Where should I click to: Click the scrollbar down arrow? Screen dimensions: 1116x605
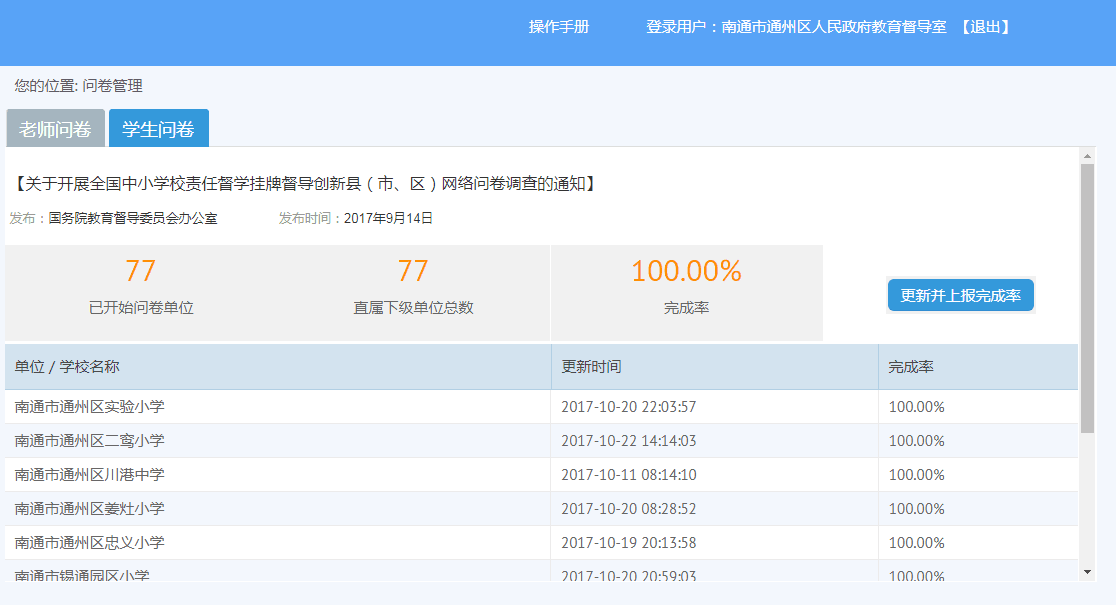[x=1087, y=572]
